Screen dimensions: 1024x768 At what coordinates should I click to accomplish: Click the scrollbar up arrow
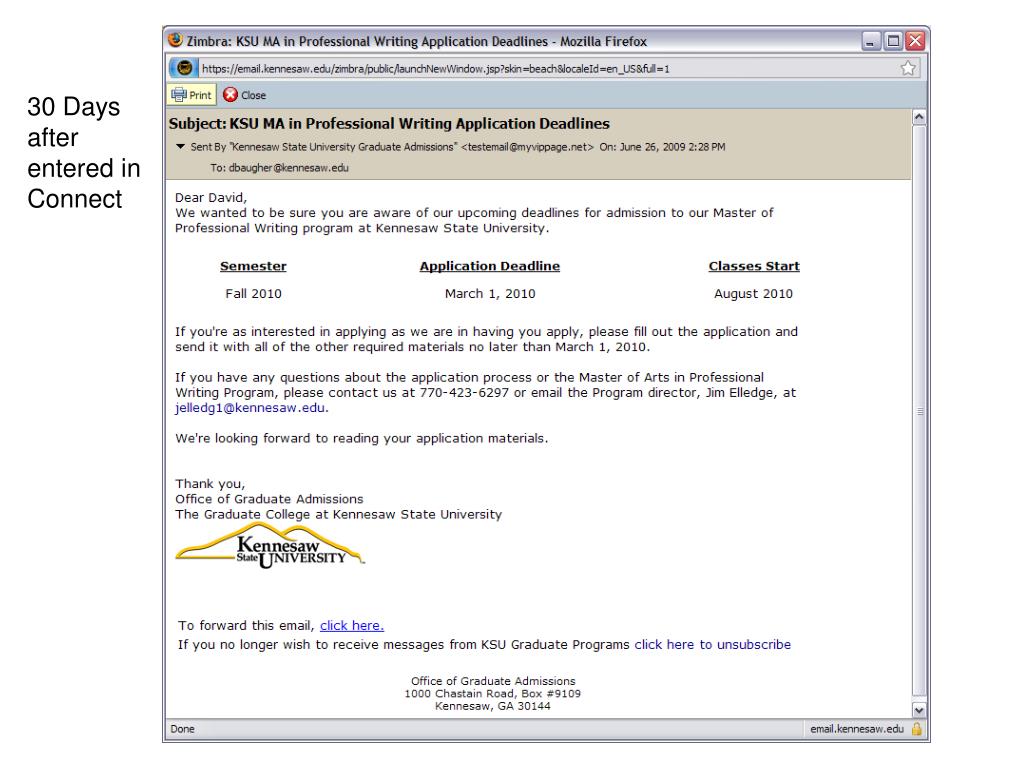click(919, 118)
